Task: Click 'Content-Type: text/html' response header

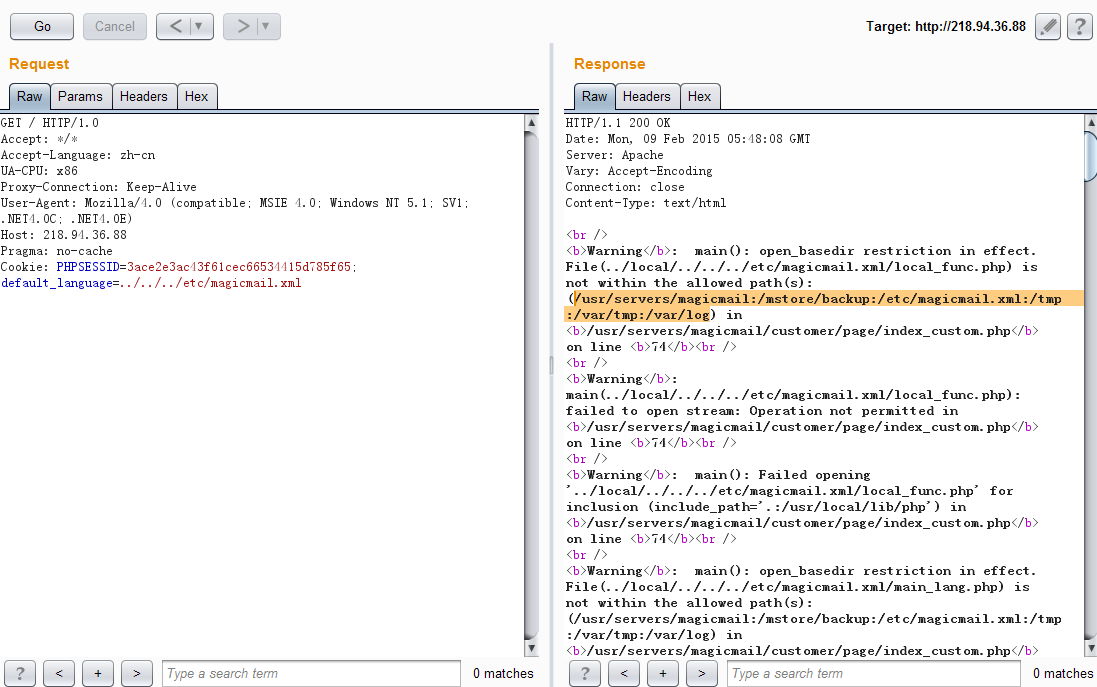Action: click(646, 203)
